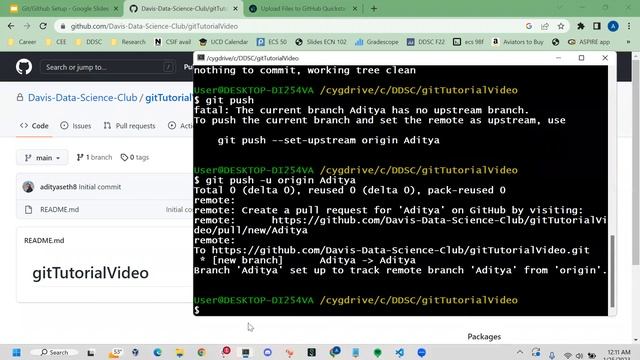Open Windows taskbar Search
The width and height of the screenshot is (640, 360).
tap(55, 352)
